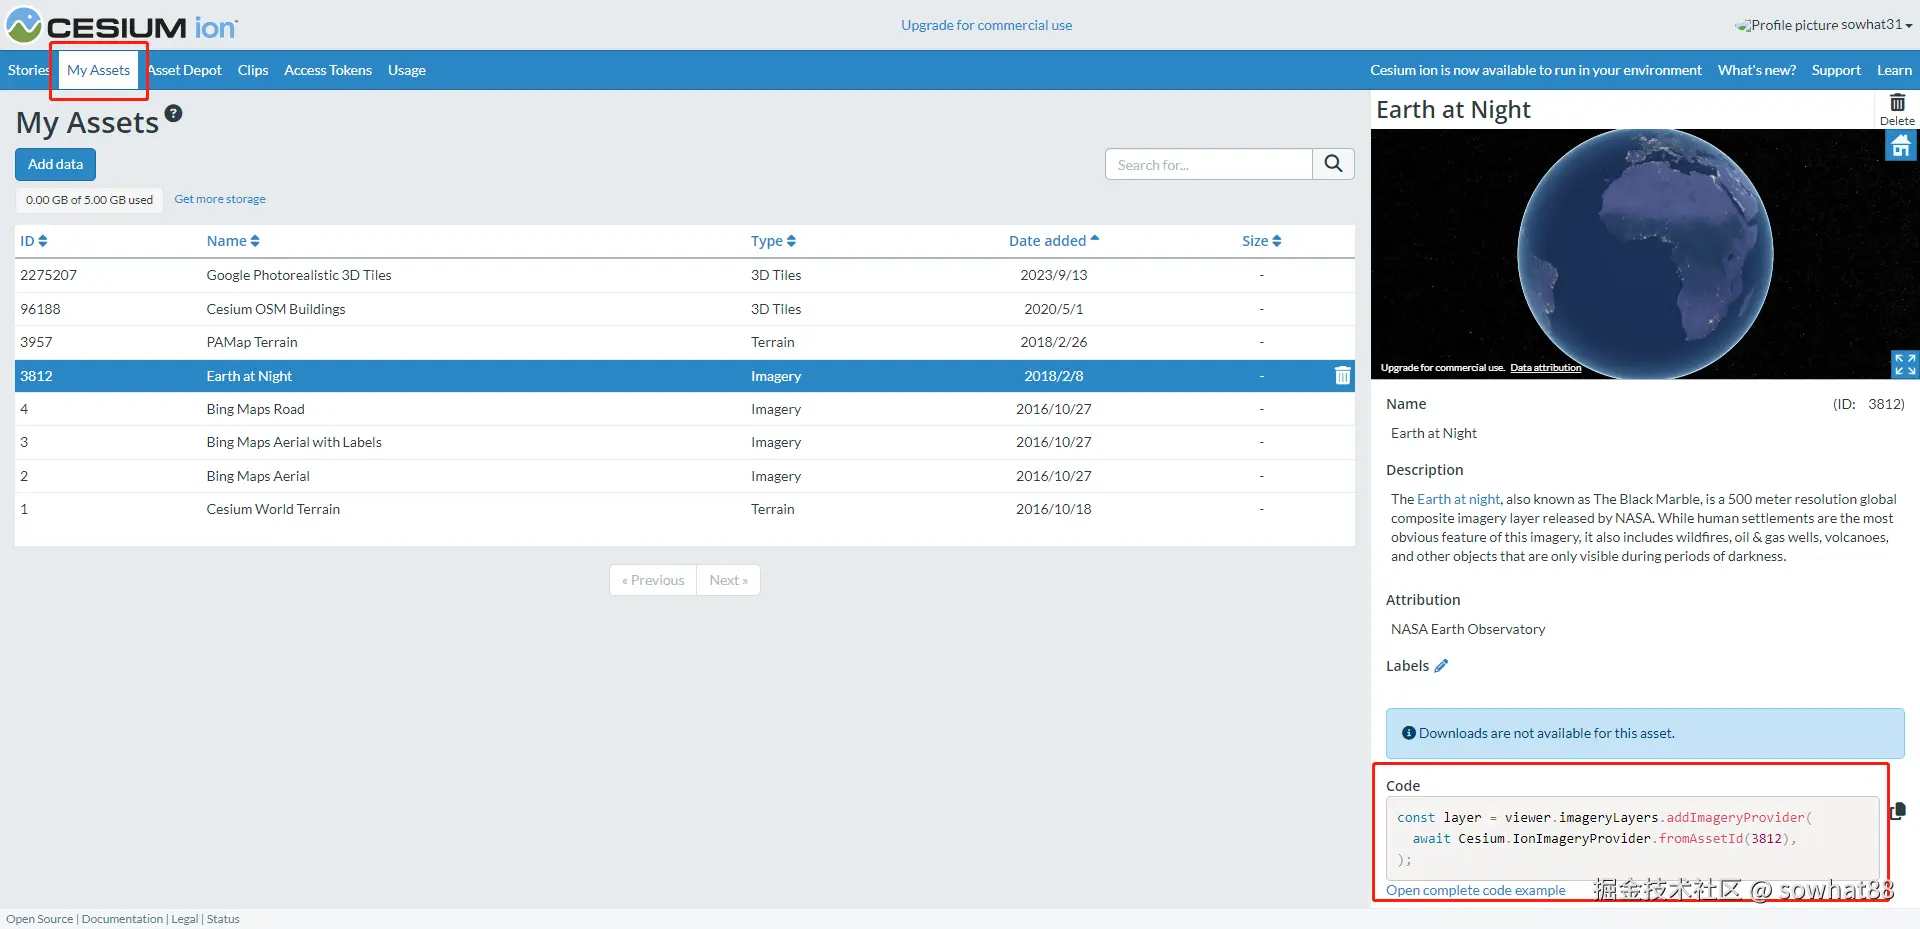The width and height of the screenshot is (1920, 929).
Task: Select the Google Photorealistic 3D Tiles row
Action: [x=685, y=275]
